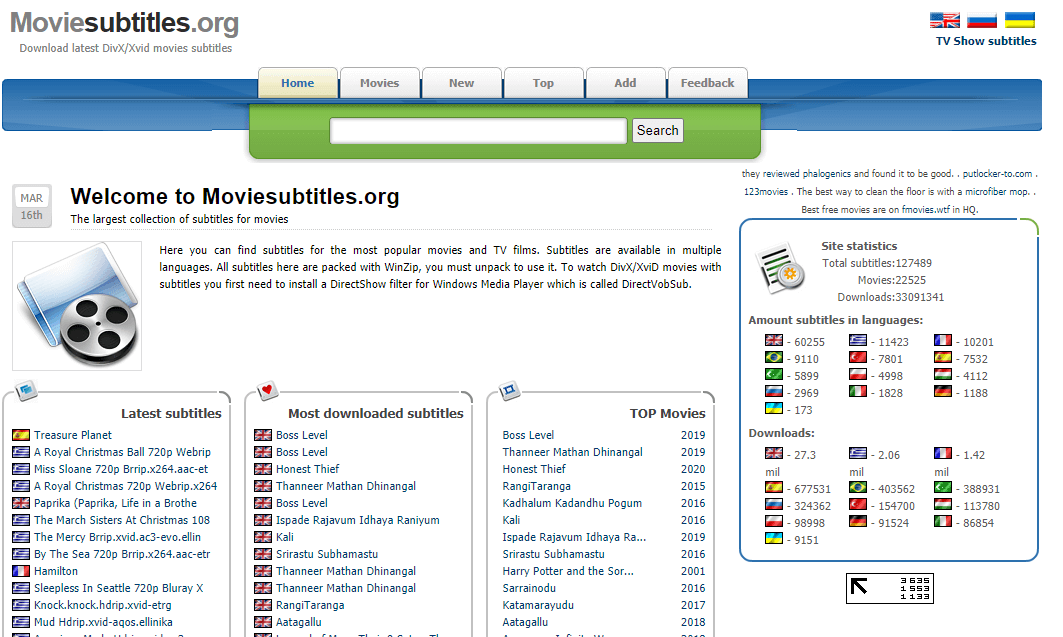The width and height of the screenshot is (1063, 637).
Task: Click the Turkish flag beside count 7801
Action: (858, 357)
